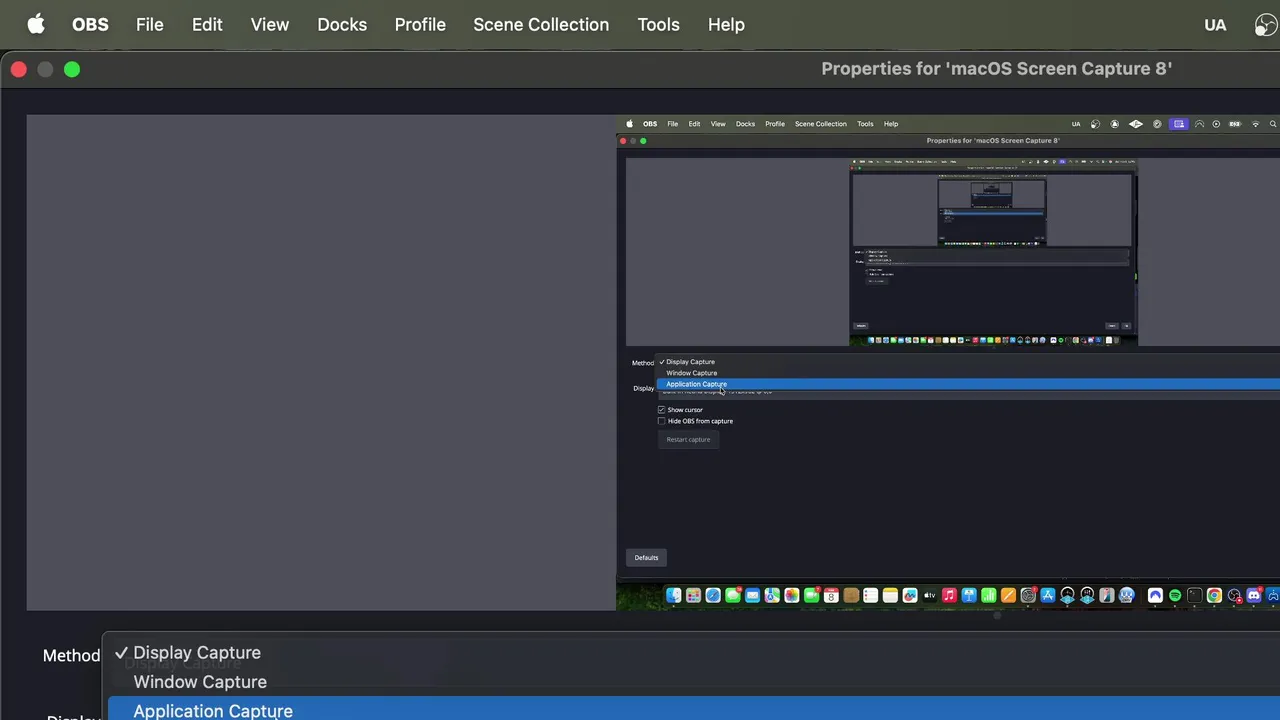Click Discord icon in preview dock
The height and width of the screenshot is (720, 1280).
(1253, 595)
